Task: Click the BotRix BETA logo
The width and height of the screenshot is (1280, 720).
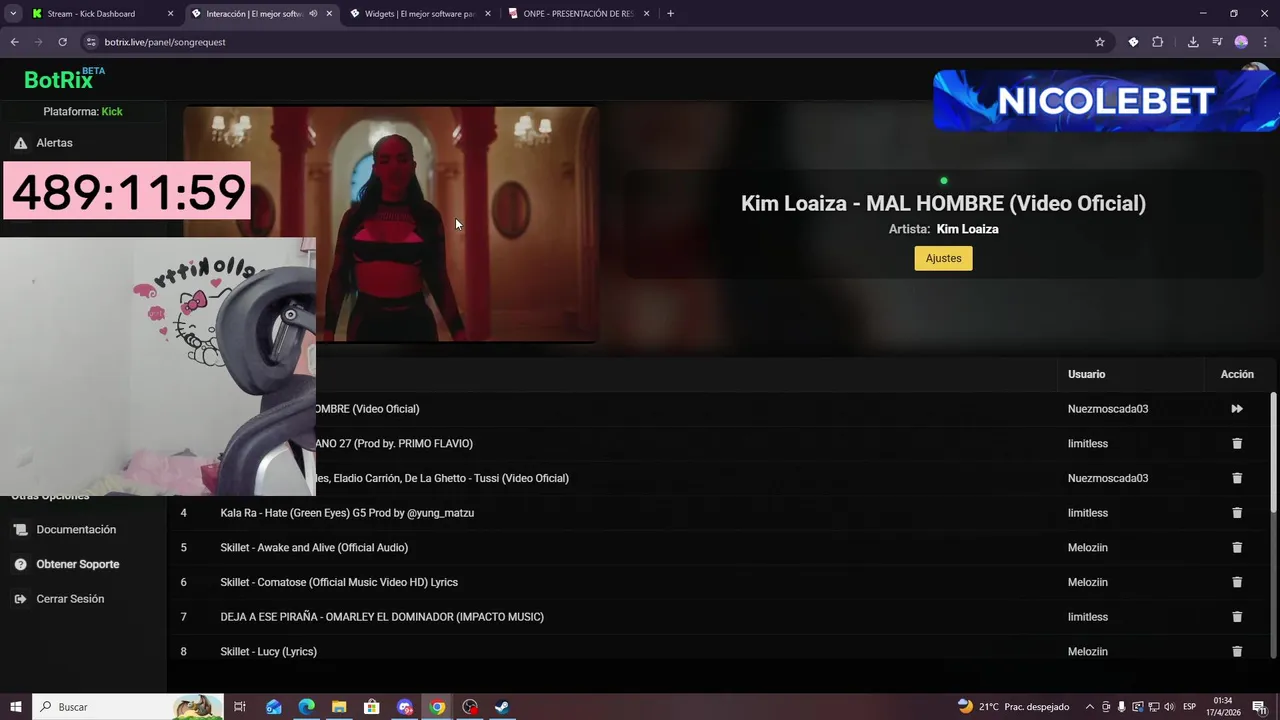Action: point(64,79)
